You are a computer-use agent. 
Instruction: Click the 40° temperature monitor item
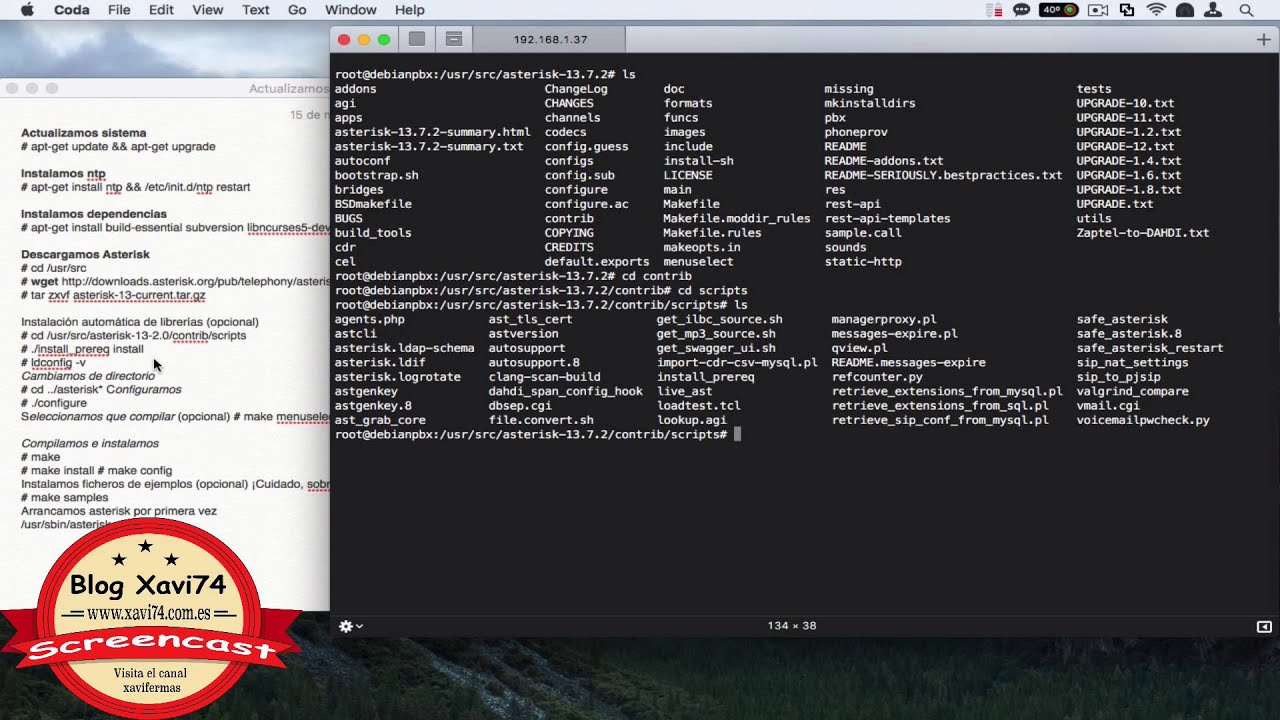click(1059, 10)
